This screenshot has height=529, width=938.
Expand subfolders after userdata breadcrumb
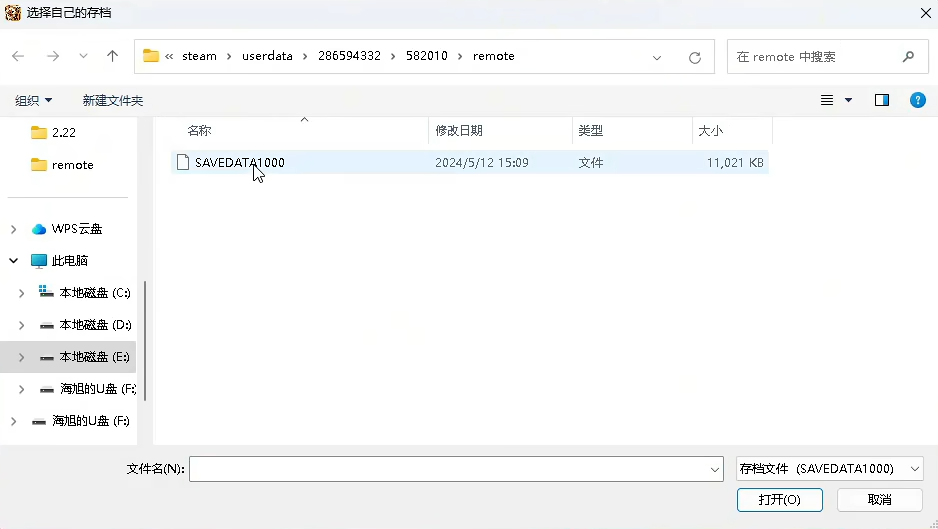pyautogui.click(x=305, y=56)
